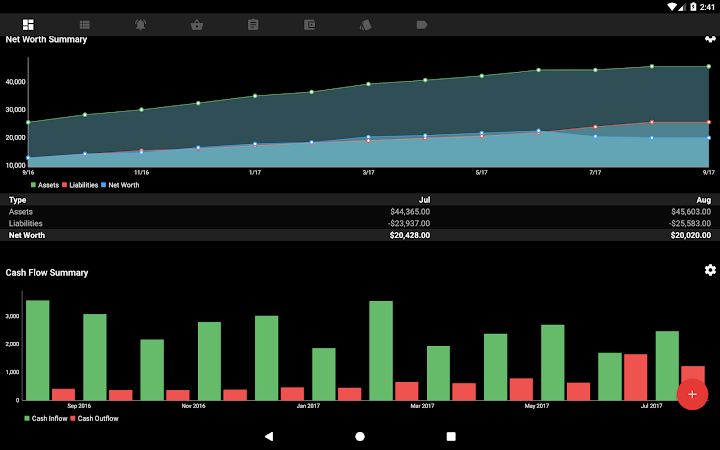Open the shopping basket tab

click(x=197, y=24)
